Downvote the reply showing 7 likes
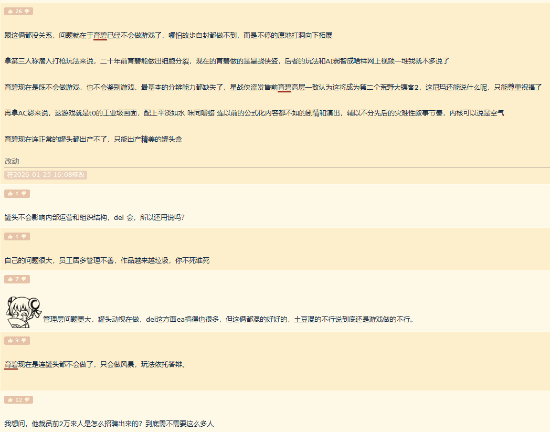Screen dimensions: 550x432 (24, 279)
